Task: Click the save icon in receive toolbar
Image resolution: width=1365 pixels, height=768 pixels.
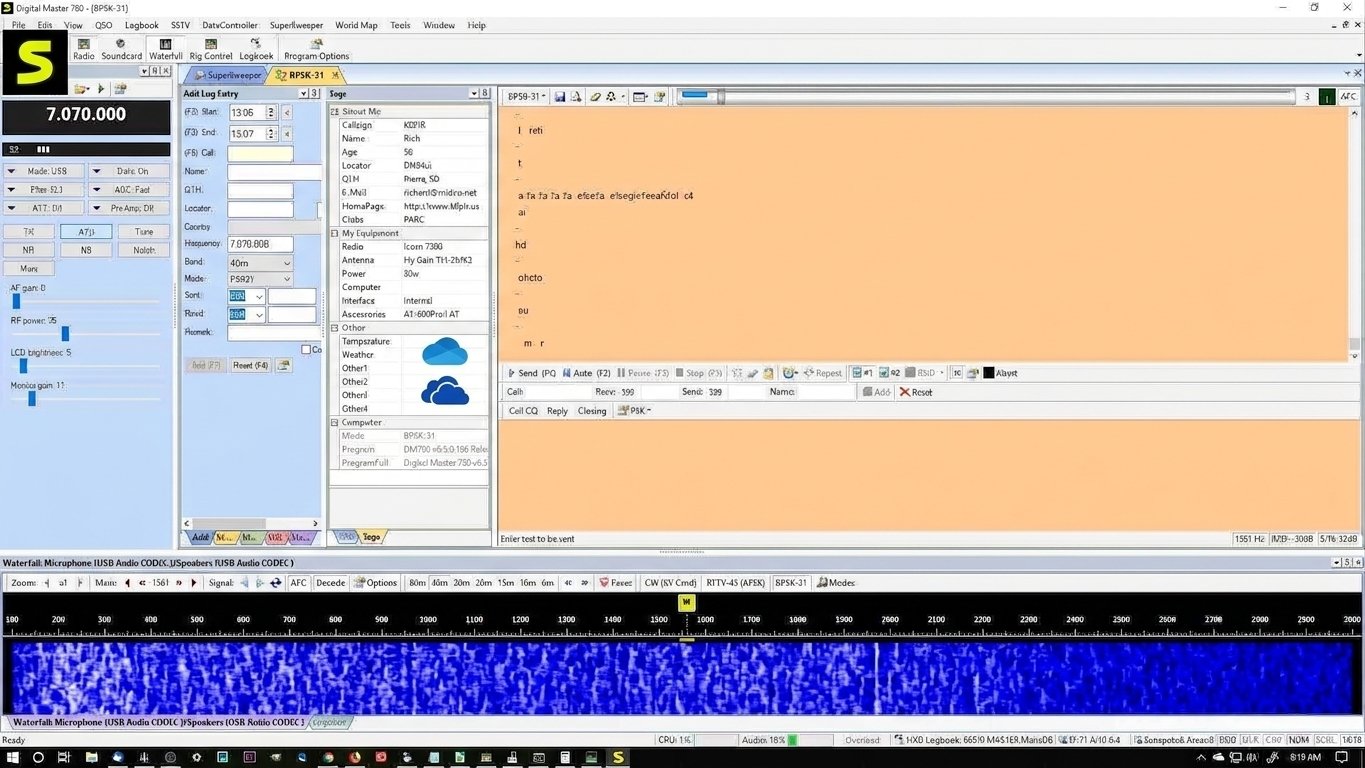Action: pos(560,97)
